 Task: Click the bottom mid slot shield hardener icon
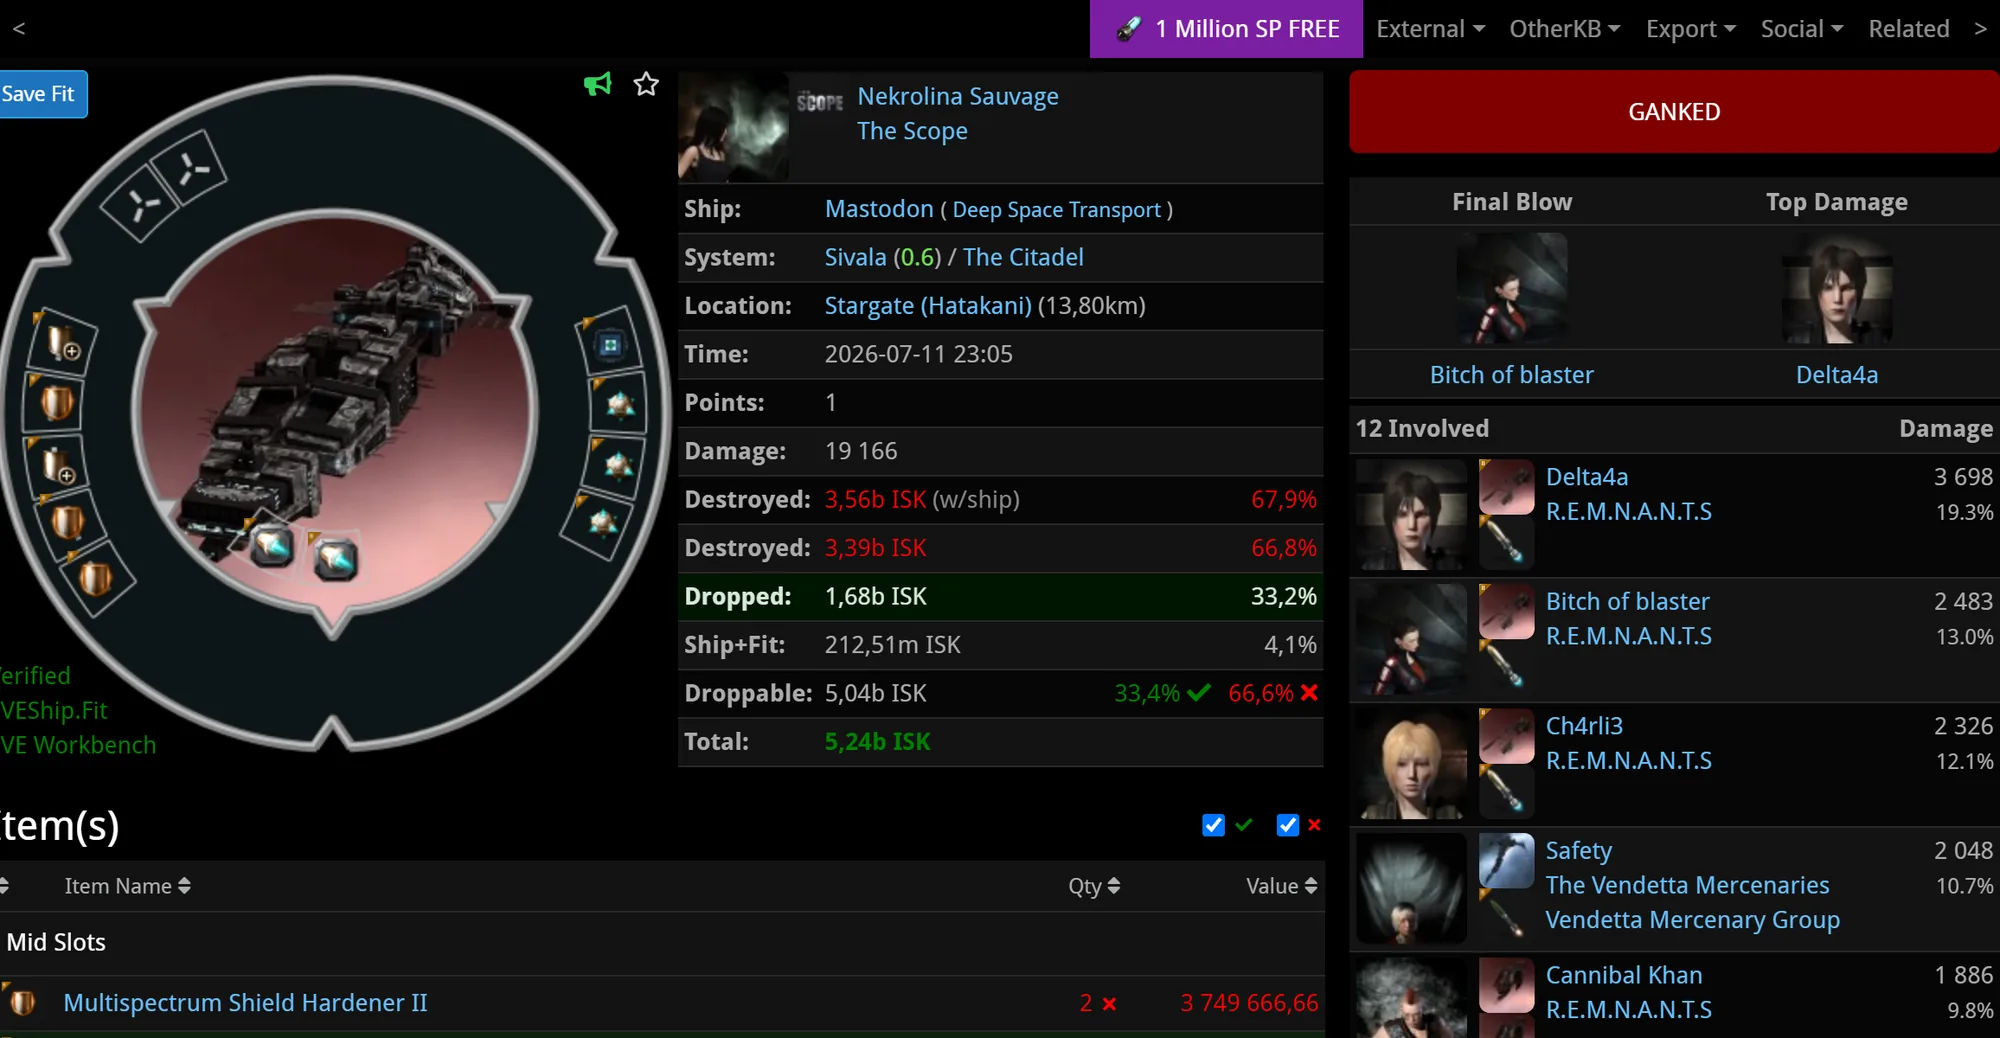coord(95,578)
